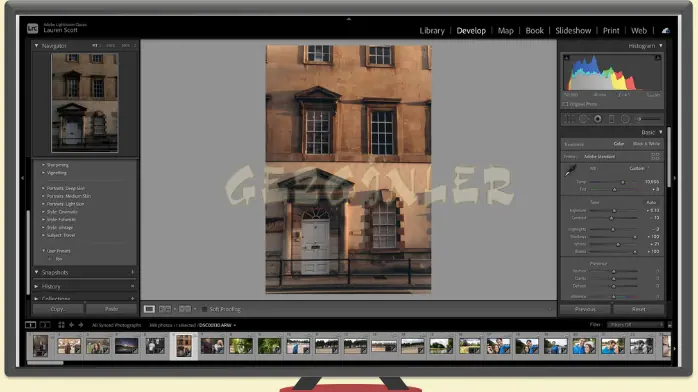Click the Previous button
The height and width of the screenshot is (392, 698).
(x=585, y=309)
